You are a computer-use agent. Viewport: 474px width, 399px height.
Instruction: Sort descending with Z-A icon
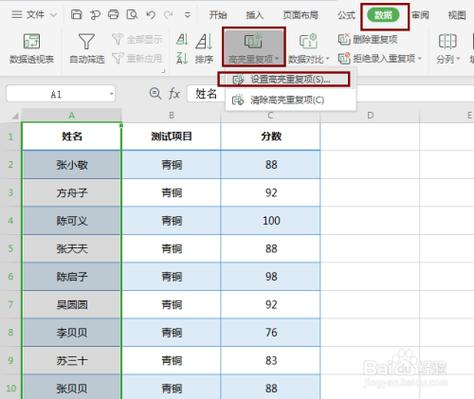pyautogui.click(x=182, y=58)
